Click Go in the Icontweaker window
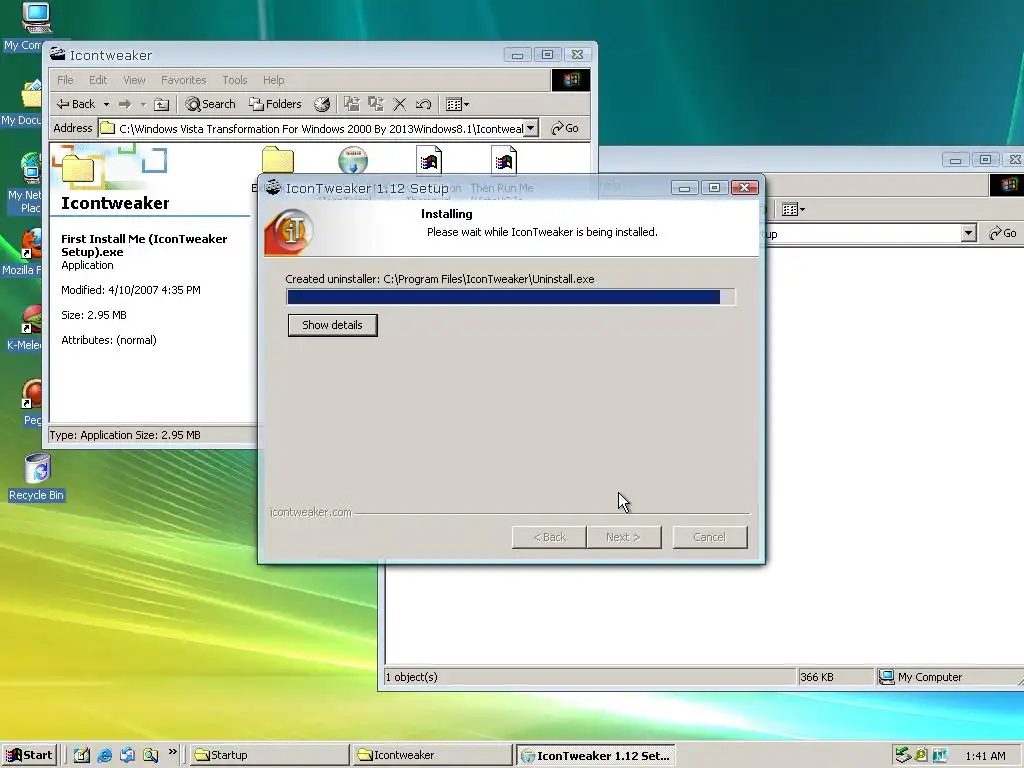This screenshot has width=1024, height=768. (565, 128)
